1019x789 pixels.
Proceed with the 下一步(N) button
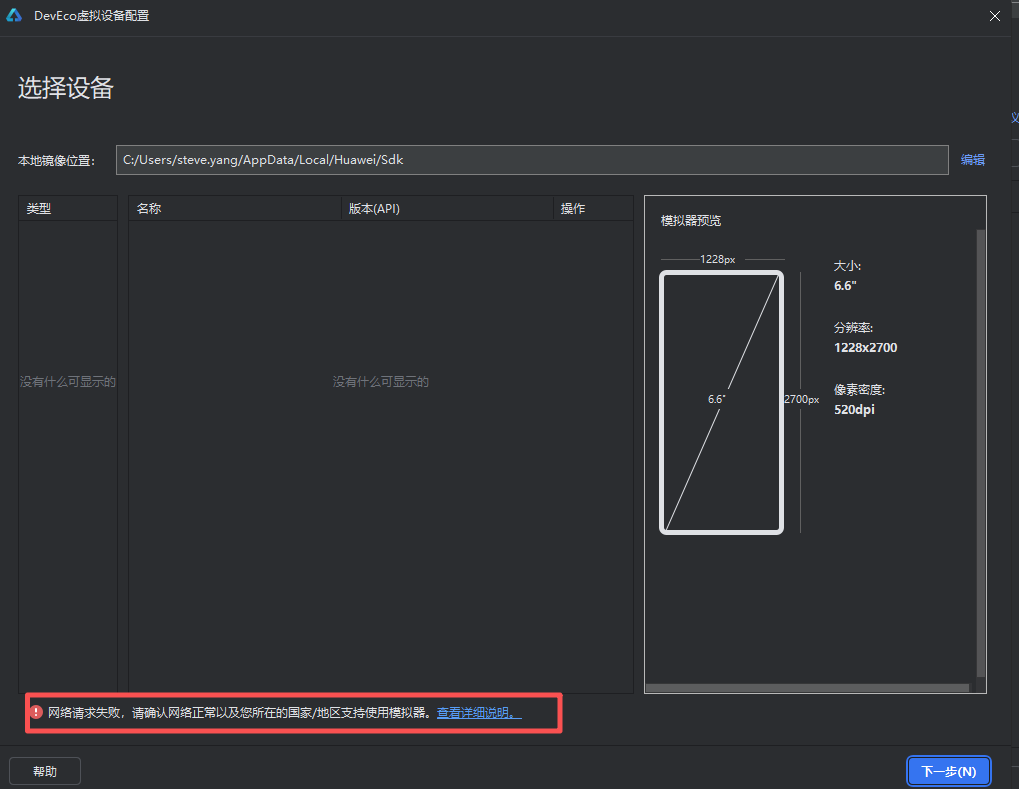pos(948,771)
